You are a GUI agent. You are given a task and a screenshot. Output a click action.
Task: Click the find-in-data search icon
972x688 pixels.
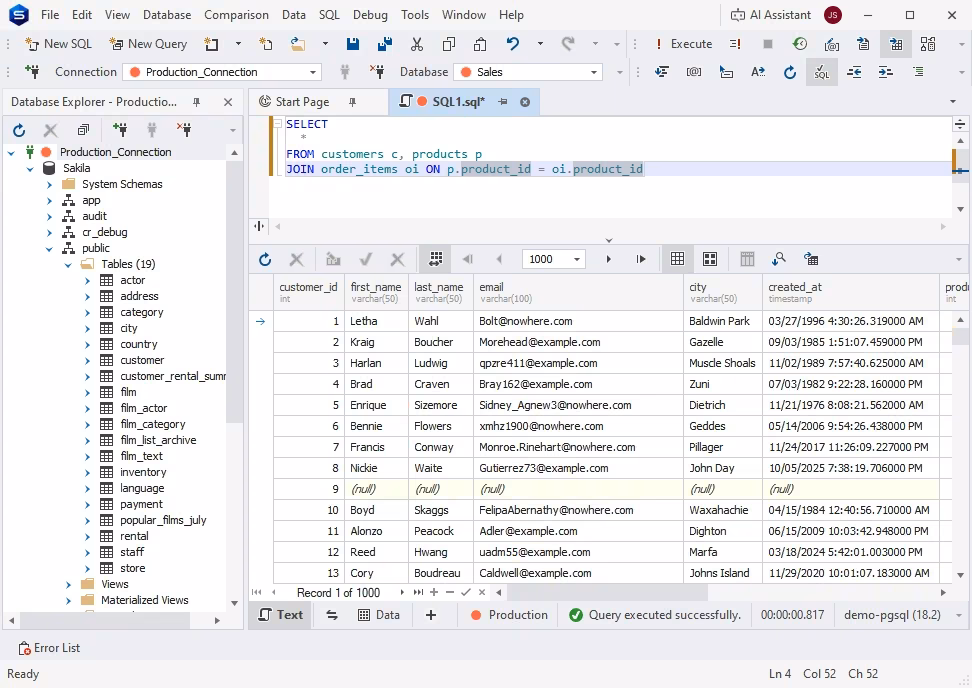779,259
